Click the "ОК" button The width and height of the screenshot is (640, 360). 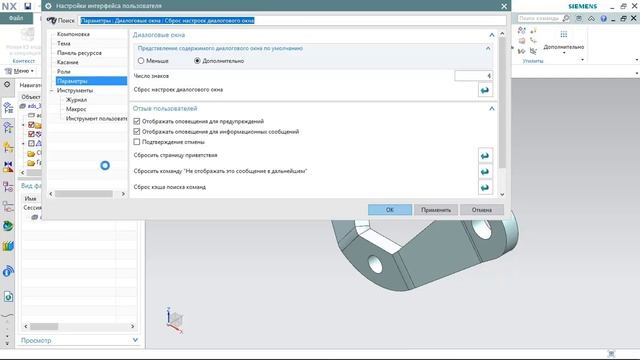pos(390,210)
